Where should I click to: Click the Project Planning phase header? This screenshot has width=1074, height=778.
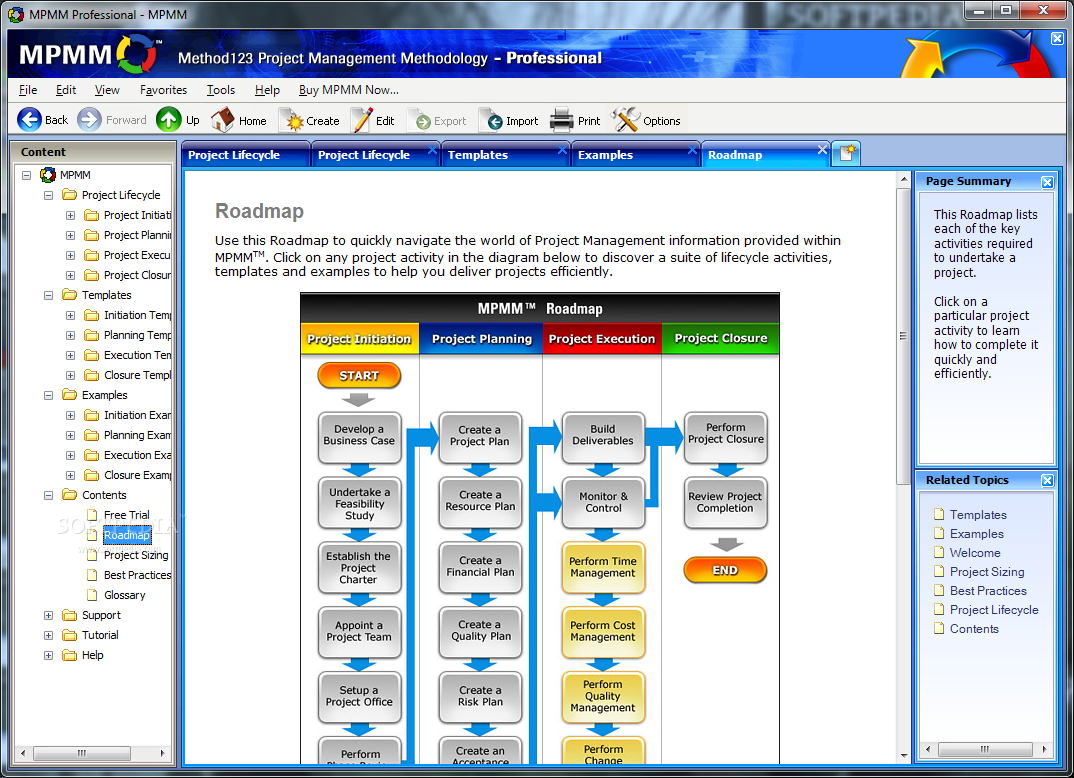pyautogui.click(x=482, y=339)
